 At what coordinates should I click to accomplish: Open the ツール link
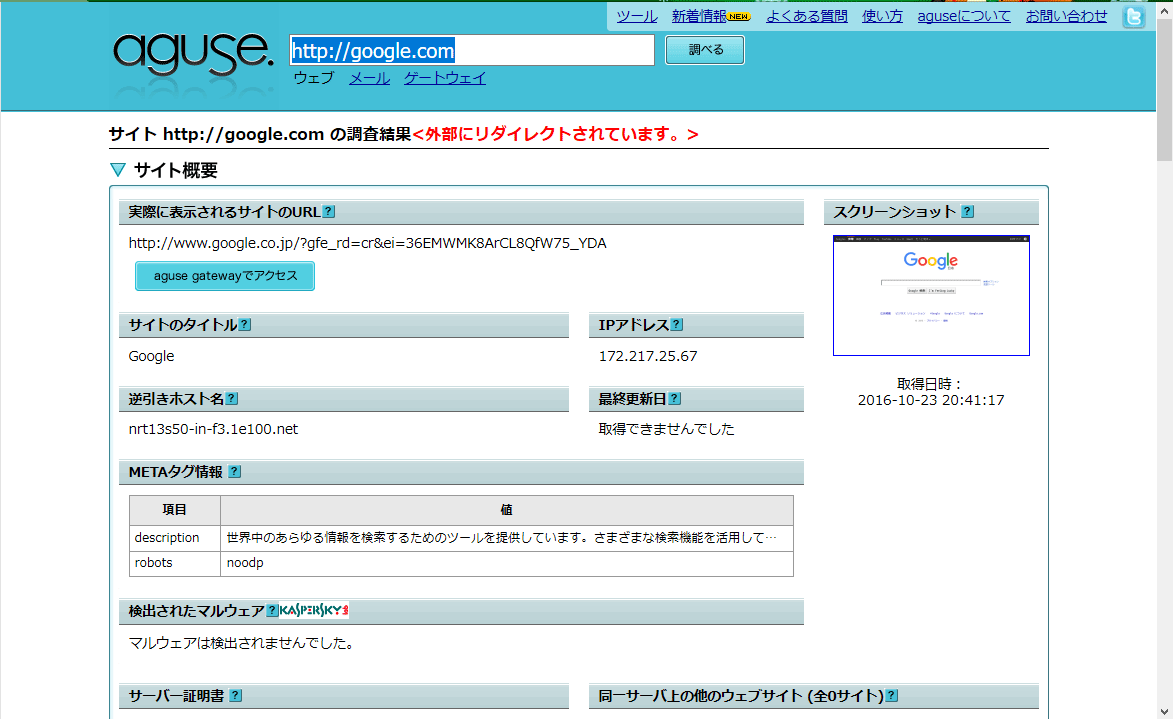coord(637,16)
